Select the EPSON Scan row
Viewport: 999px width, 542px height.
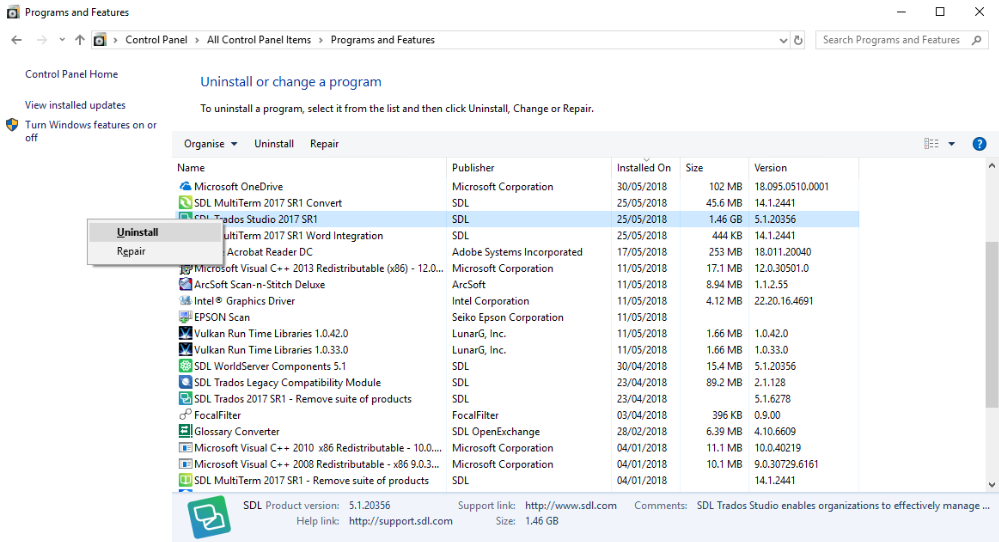(516, 317)
